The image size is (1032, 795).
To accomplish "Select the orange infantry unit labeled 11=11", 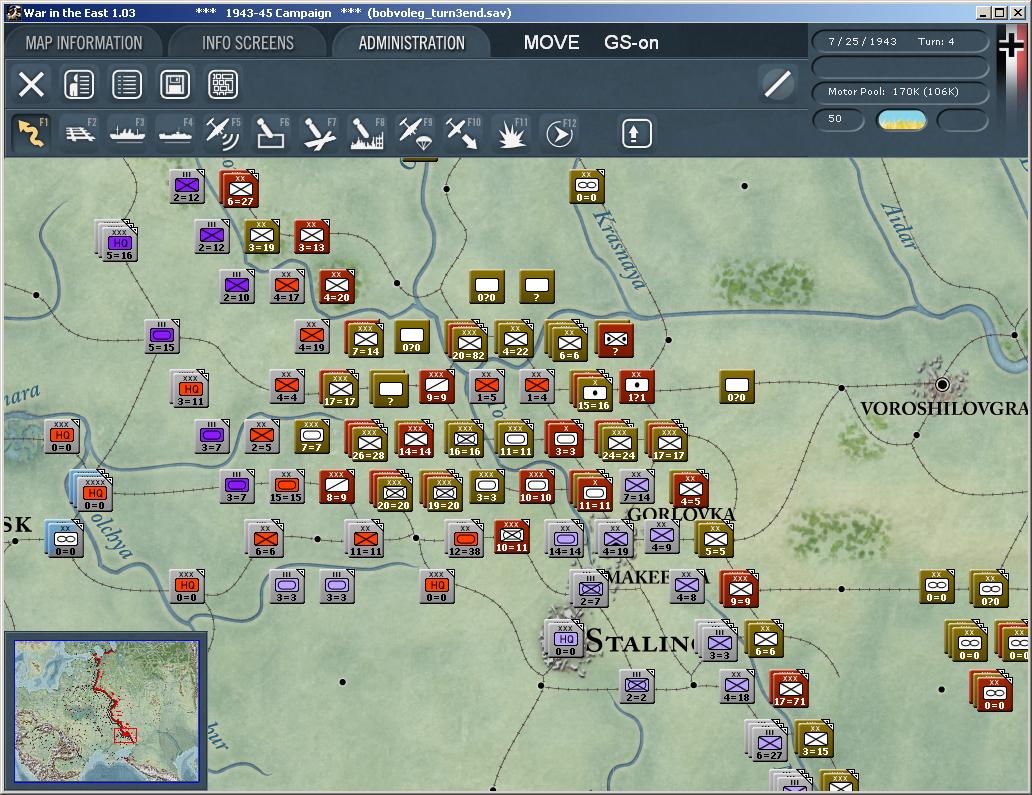I will (365, 538).
